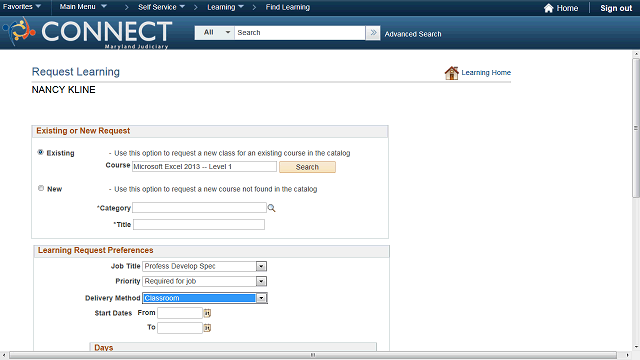Image resolution: width=640 pixels, height=360 pixels.
Task: Click the Sign out link
Action: (616, 8)
